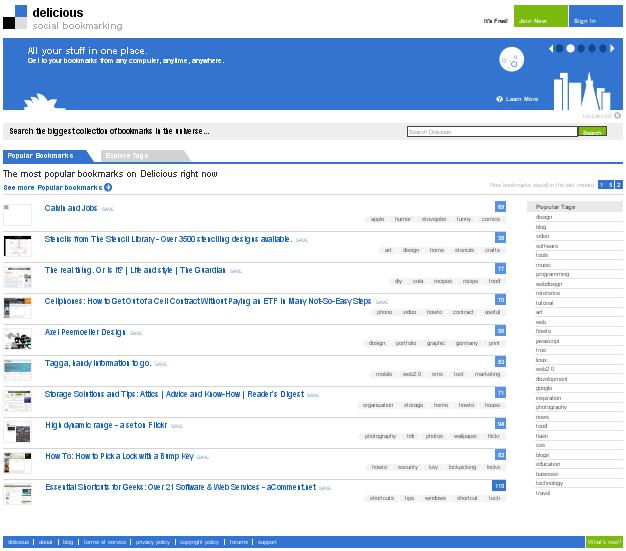This screenshot has height=551, width=626.
Task: Click thumbnail of Stencil Library bookmark
Action: pyautogui.click(x=18, y=246)
